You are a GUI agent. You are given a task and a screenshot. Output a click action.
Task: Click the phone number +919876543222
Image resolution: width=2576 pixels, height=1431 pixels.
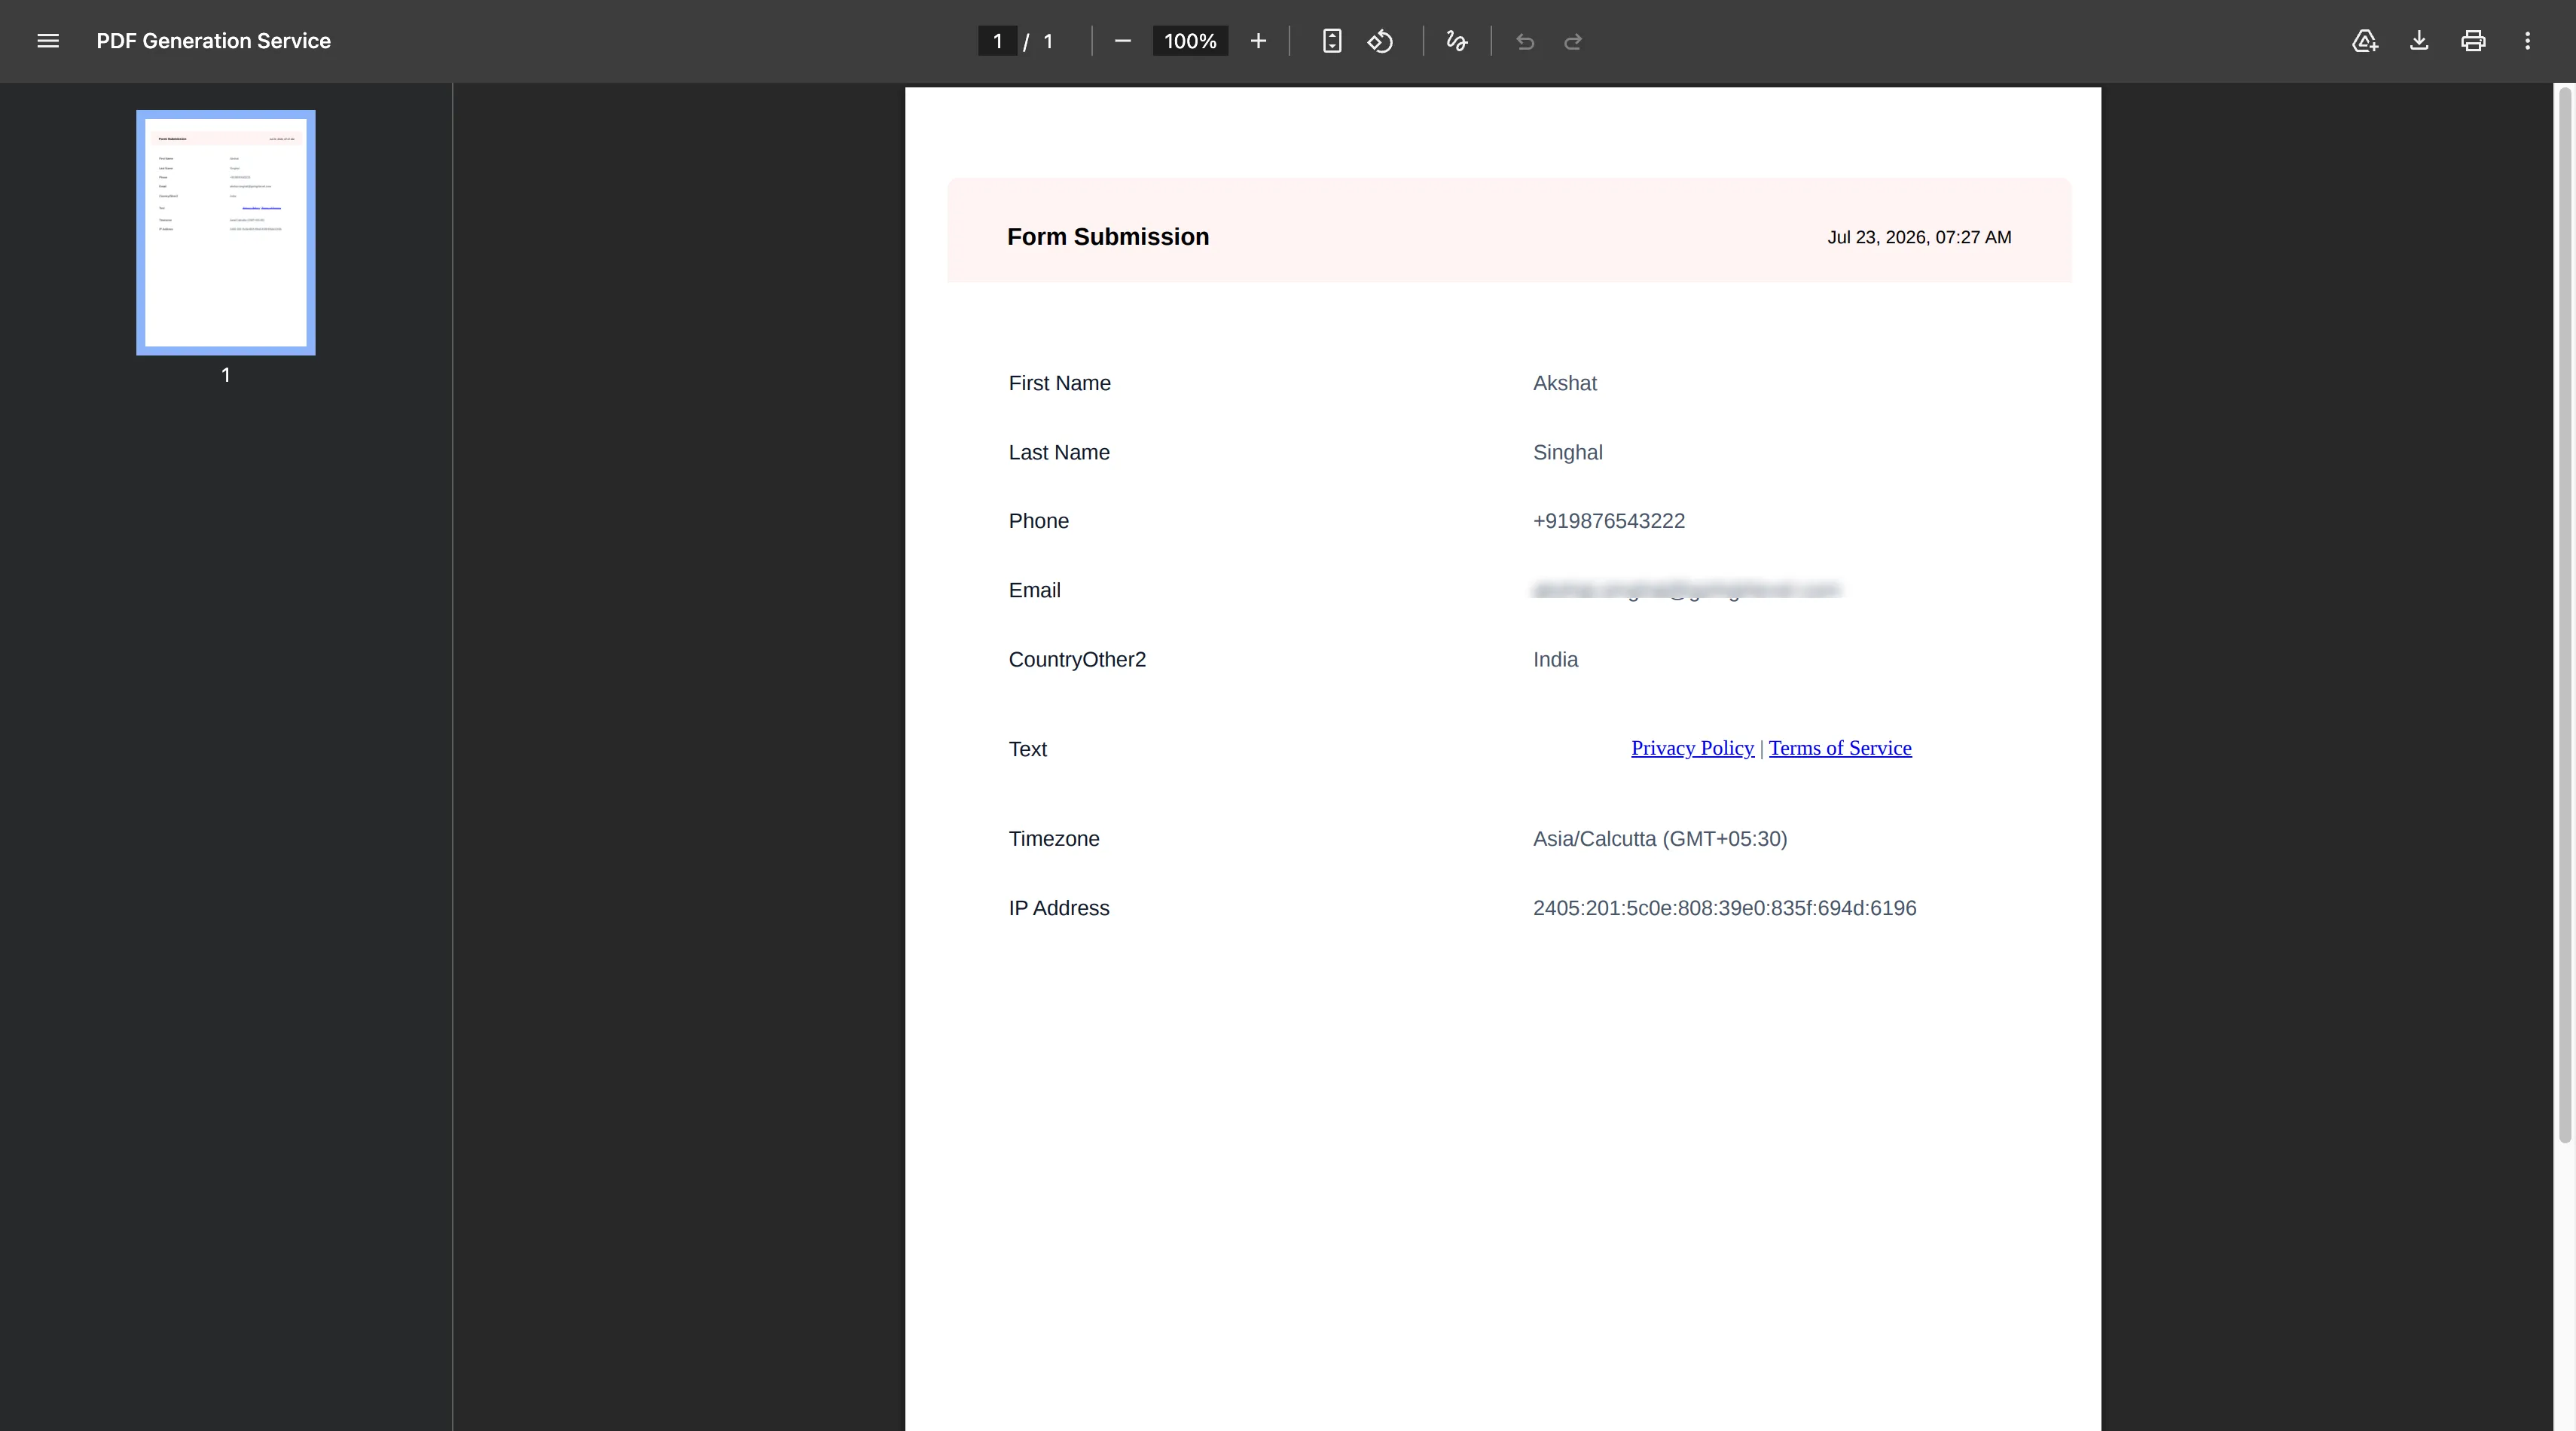[x=1609, y=521]
